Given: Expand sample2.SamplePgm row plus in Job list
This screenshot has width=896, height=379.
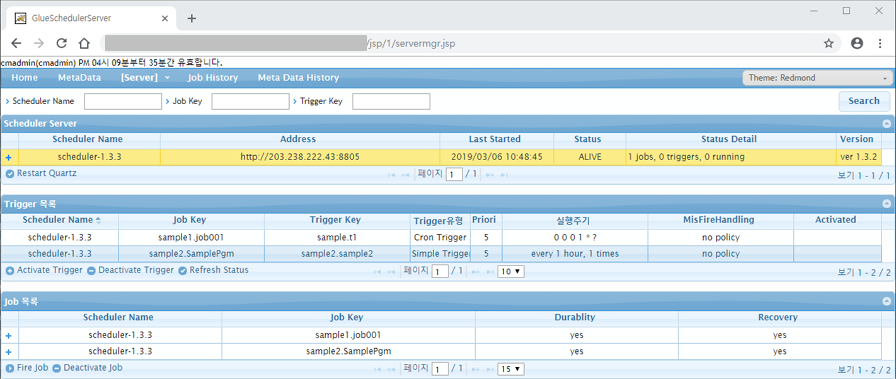Looking at the screenshot, I should [9, 352].
